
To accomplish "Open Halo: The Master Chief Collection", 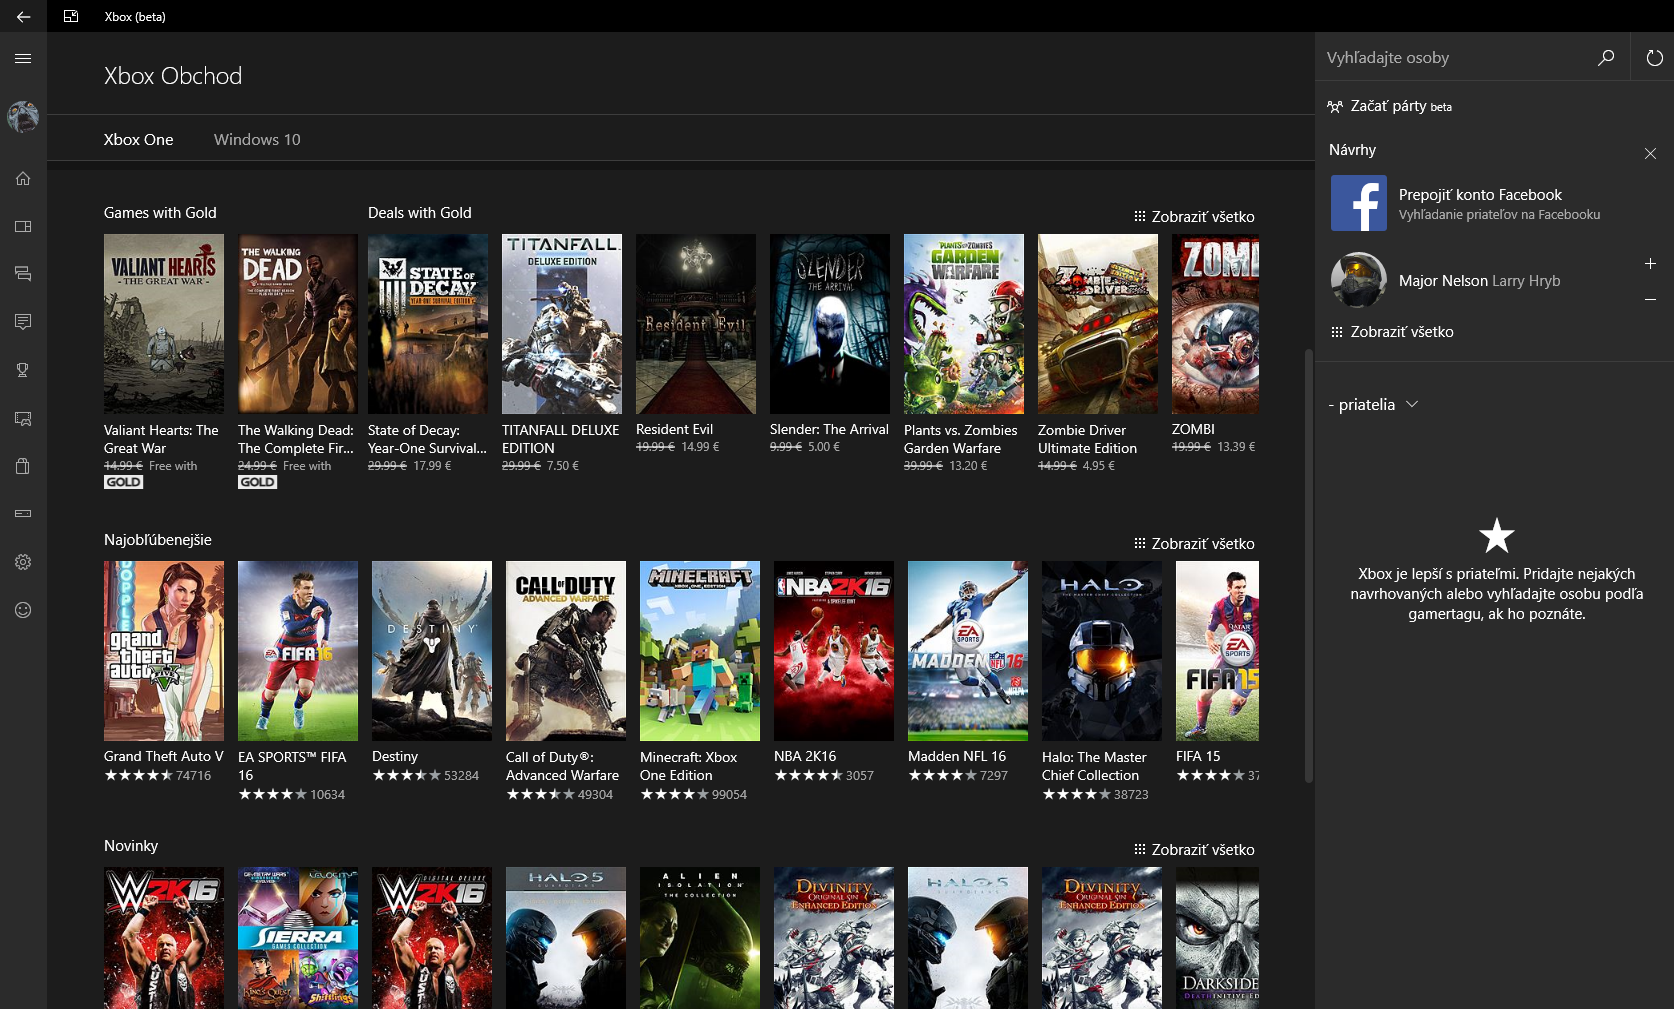I will click(1102, 651).
